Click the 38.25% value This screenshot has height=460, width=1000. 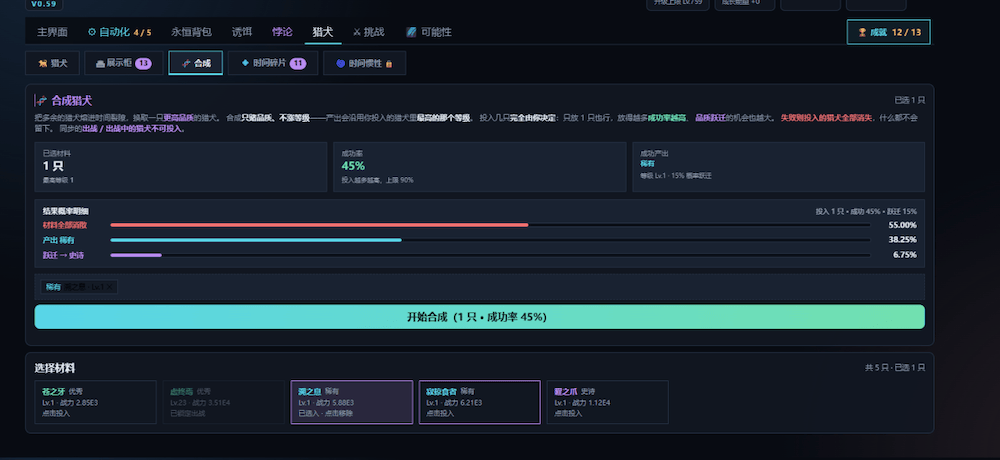pyautogui.click(x=902, y=240)
